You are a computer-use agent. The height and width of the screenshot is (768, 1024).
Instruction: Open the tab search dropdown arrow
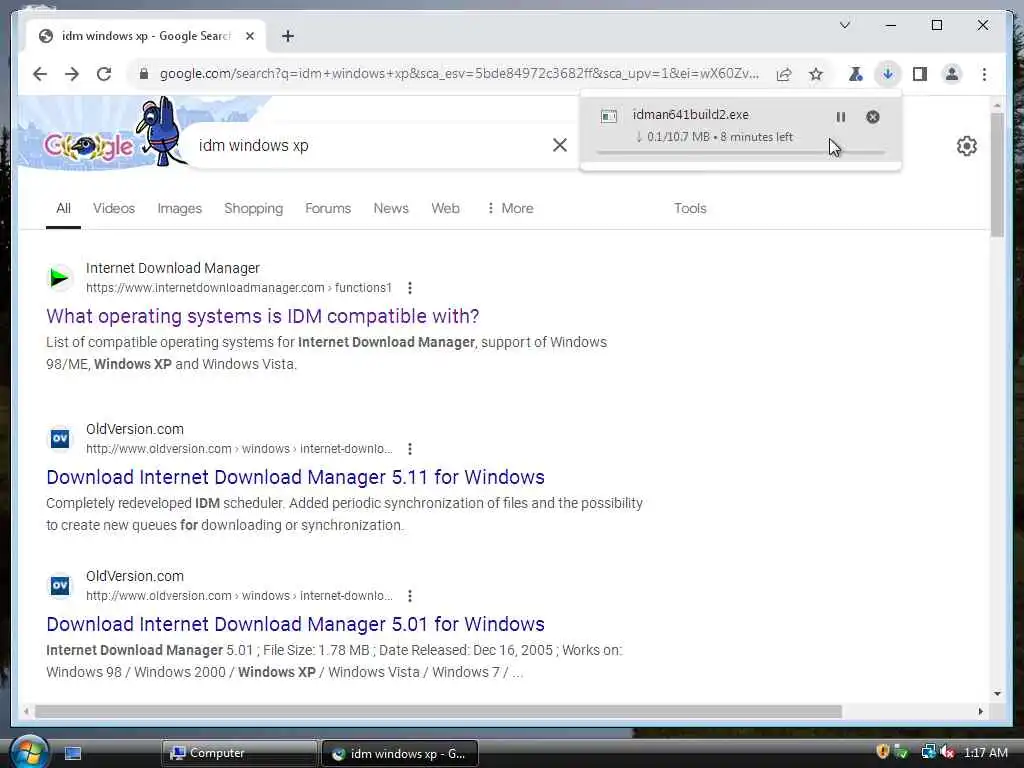pyautogui.click(x=844, y=25)
